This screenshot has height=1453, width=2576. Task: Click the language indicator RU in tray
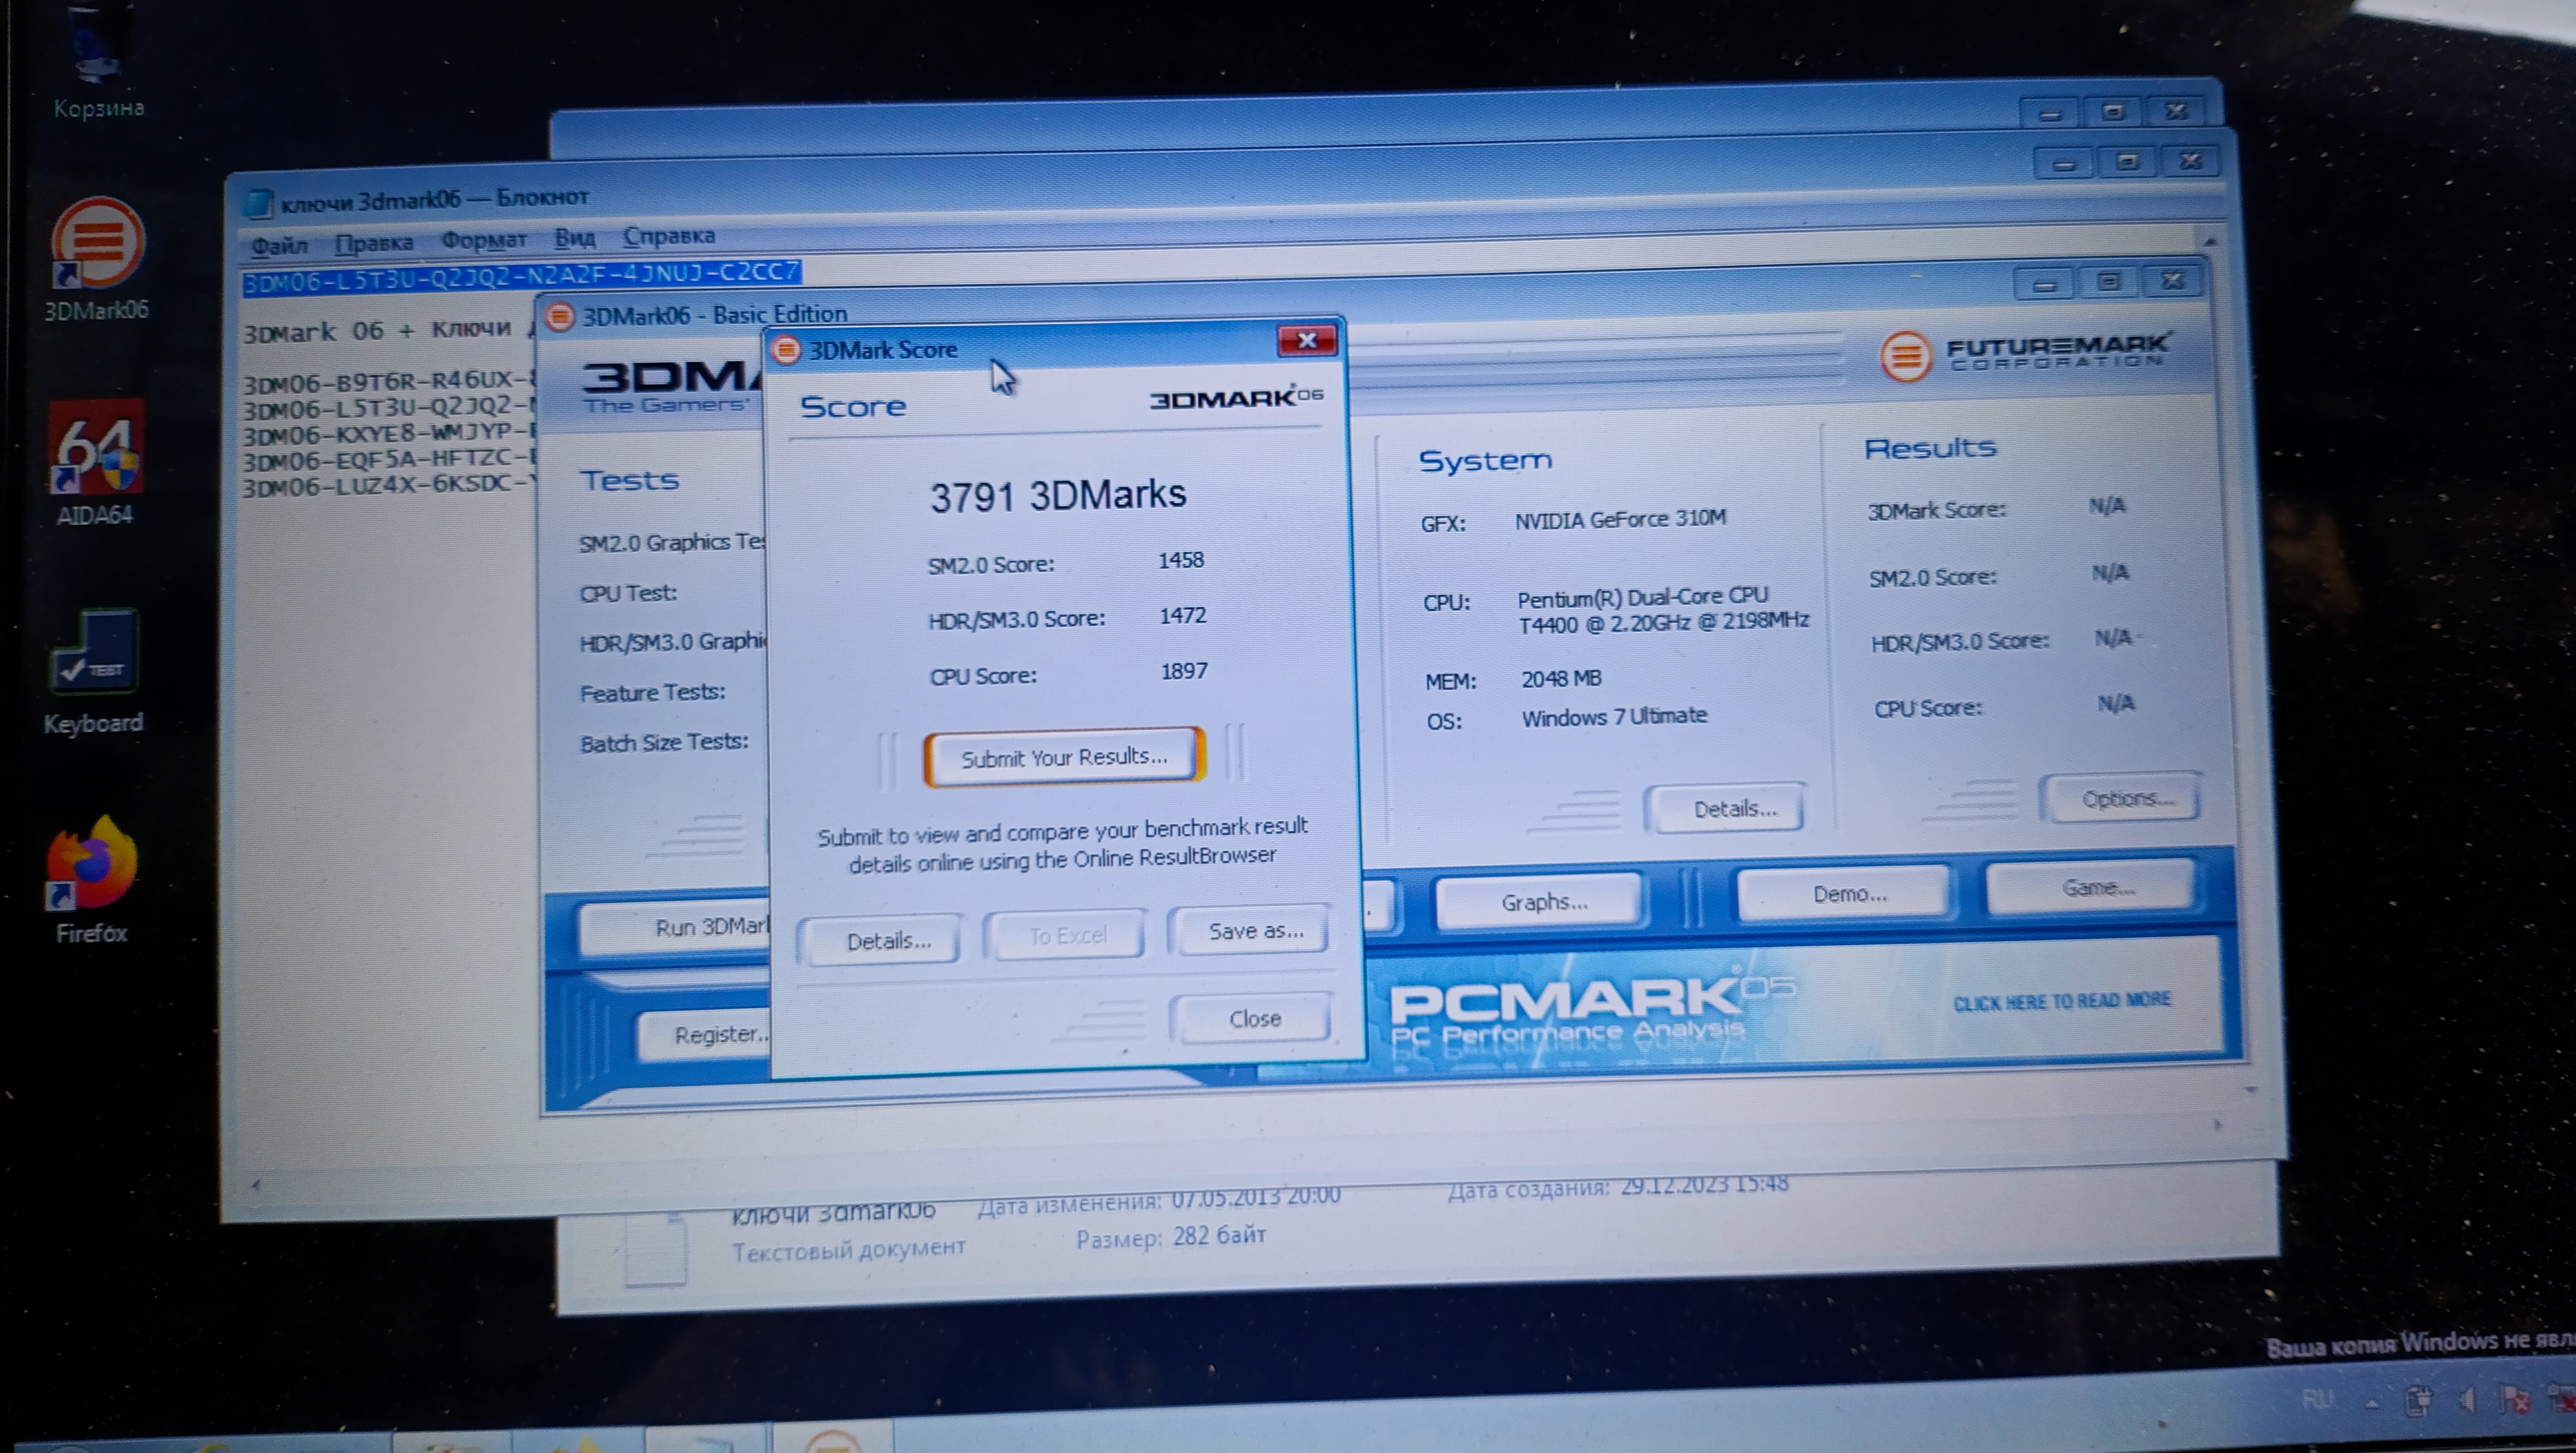pyautogui.click(x=2317, y=1400)
